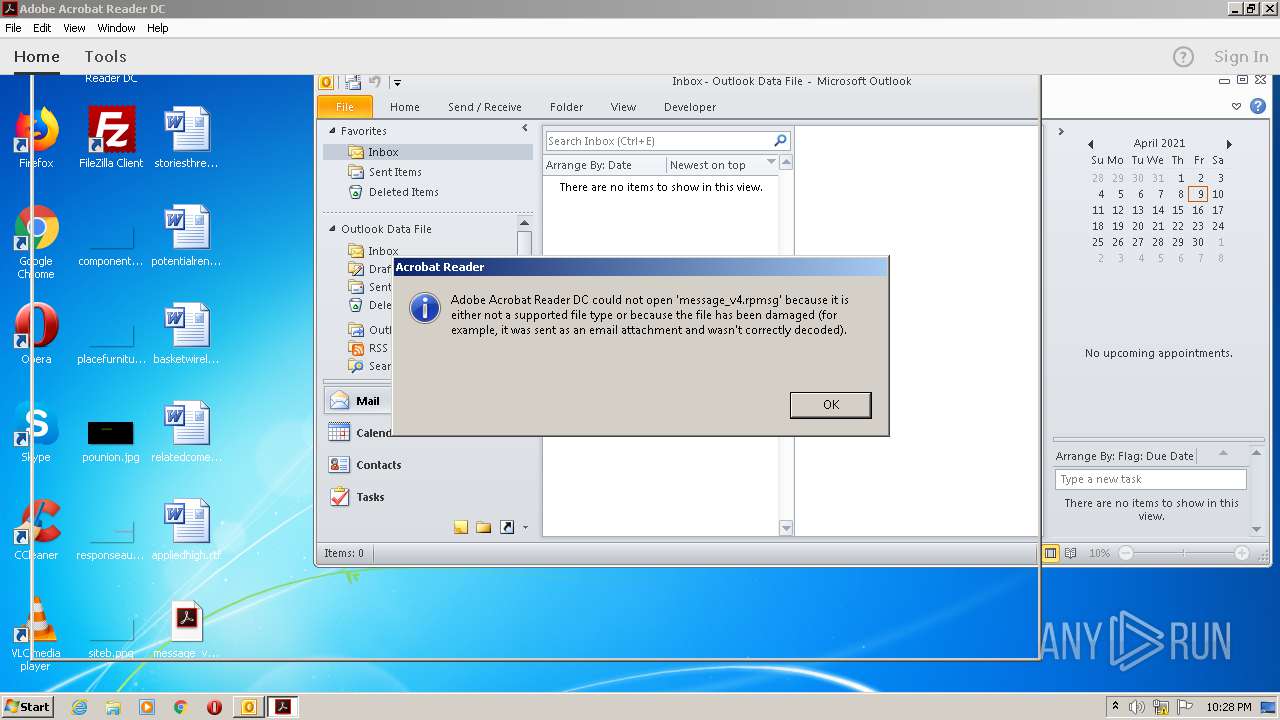Click the Calendar icon in navigation pane
This screenshot has width=1280, height=720.
tap(340, 433)
